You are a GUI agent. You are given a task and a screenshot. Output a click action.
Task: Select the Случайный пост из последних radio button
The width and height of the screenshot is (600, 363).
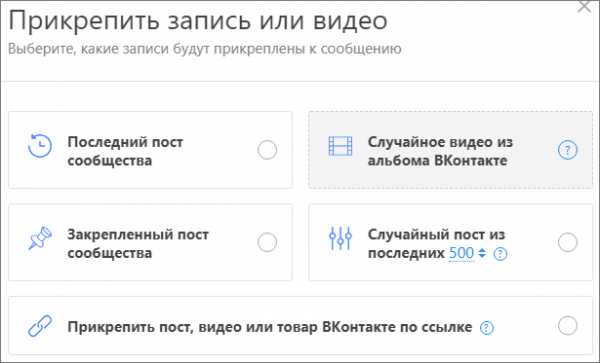[x=567, y=242]
